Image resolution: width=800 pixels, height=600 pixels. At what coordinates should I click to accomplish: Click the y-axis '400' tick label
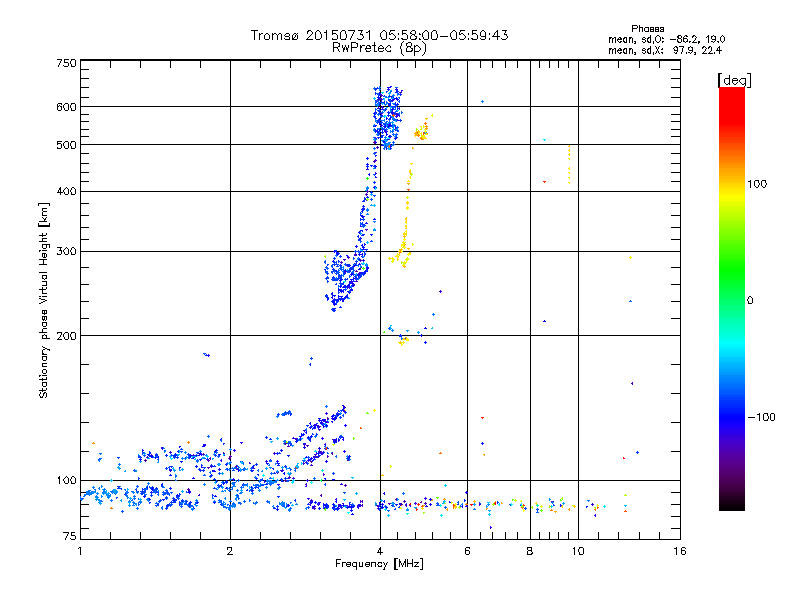(x=66, y=192)
